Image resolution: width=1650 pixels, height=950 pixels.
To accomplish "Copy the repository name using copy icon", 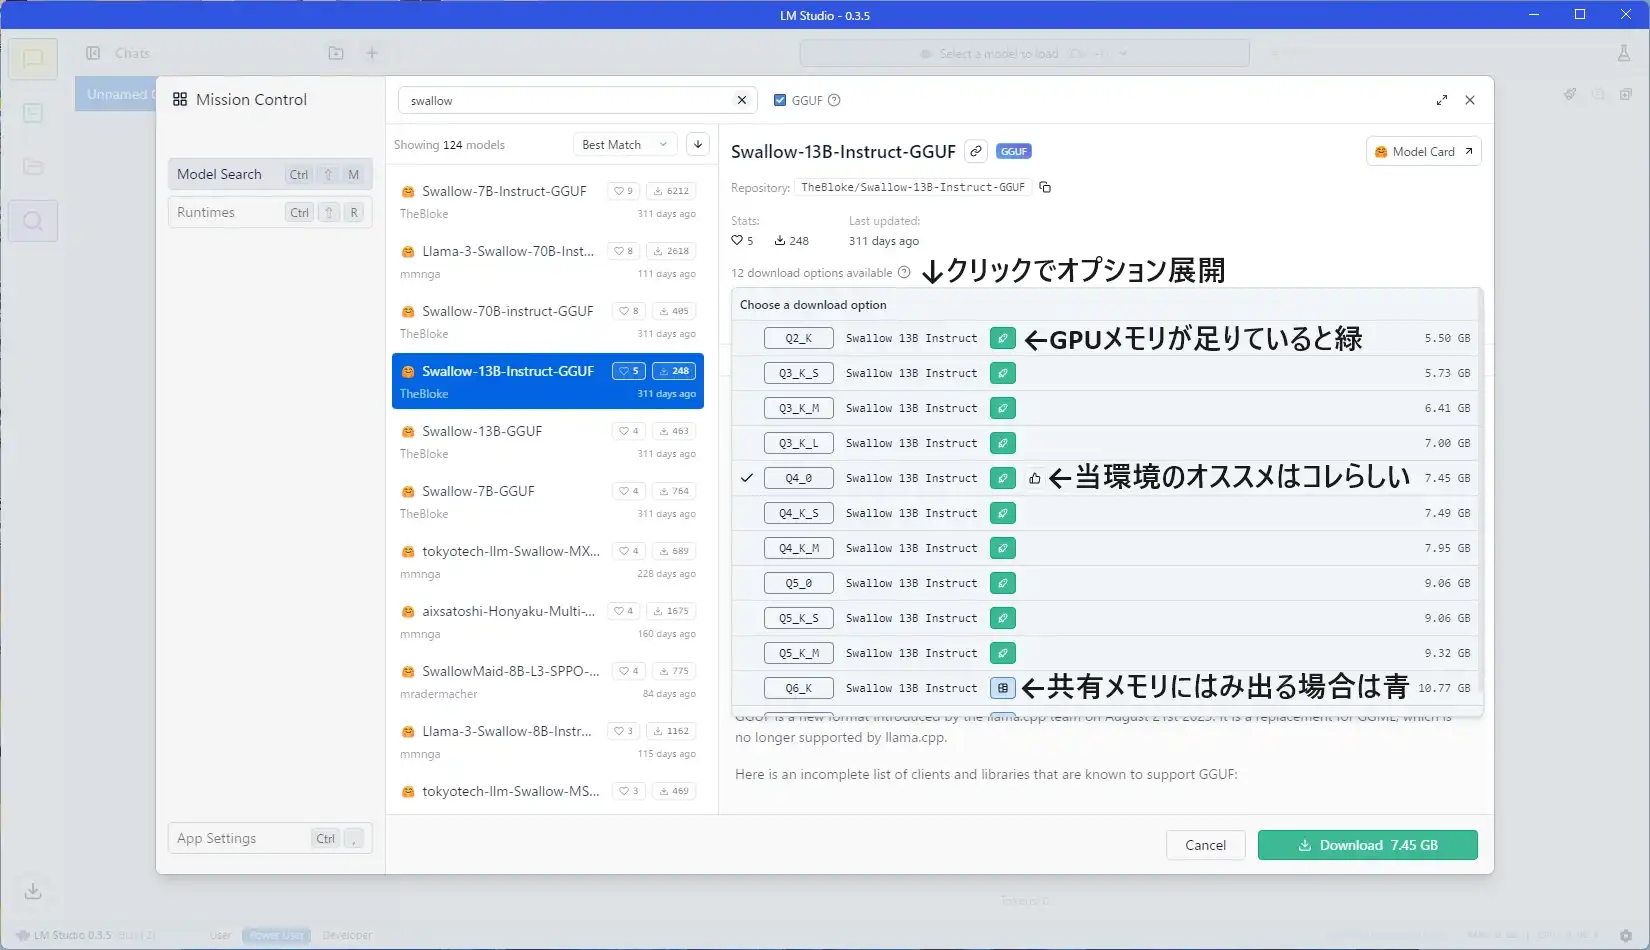I will tap(1045, 187).
